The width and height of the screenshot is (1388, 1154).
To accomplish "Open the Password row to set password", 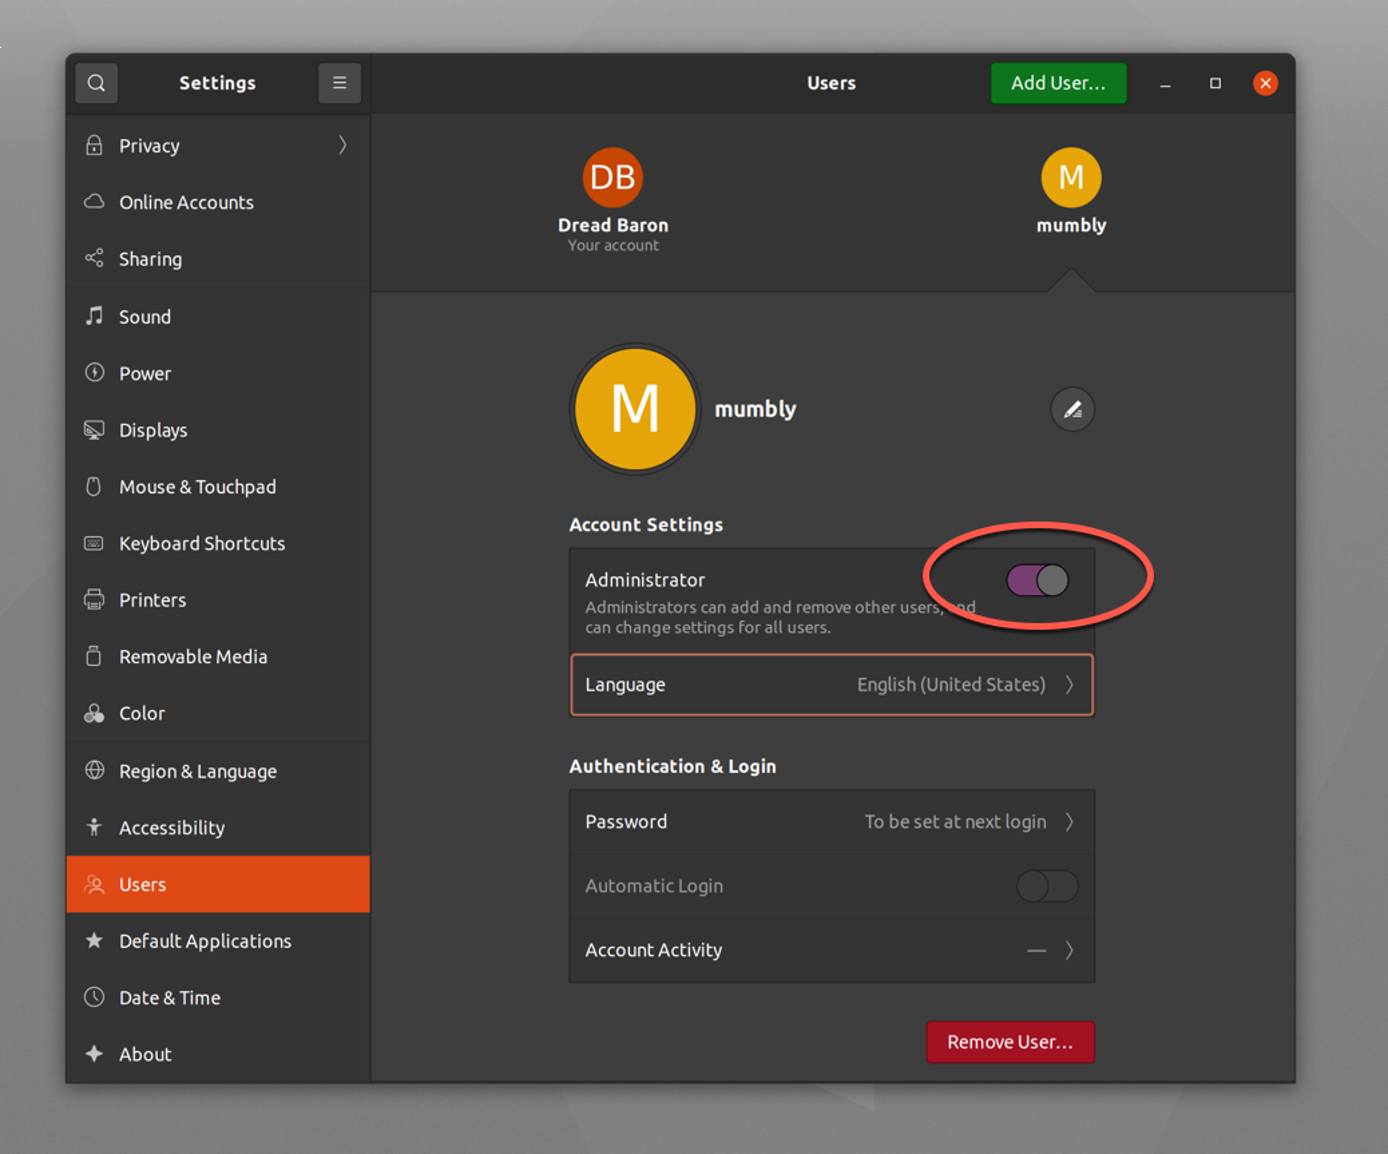I will point(831,821).
